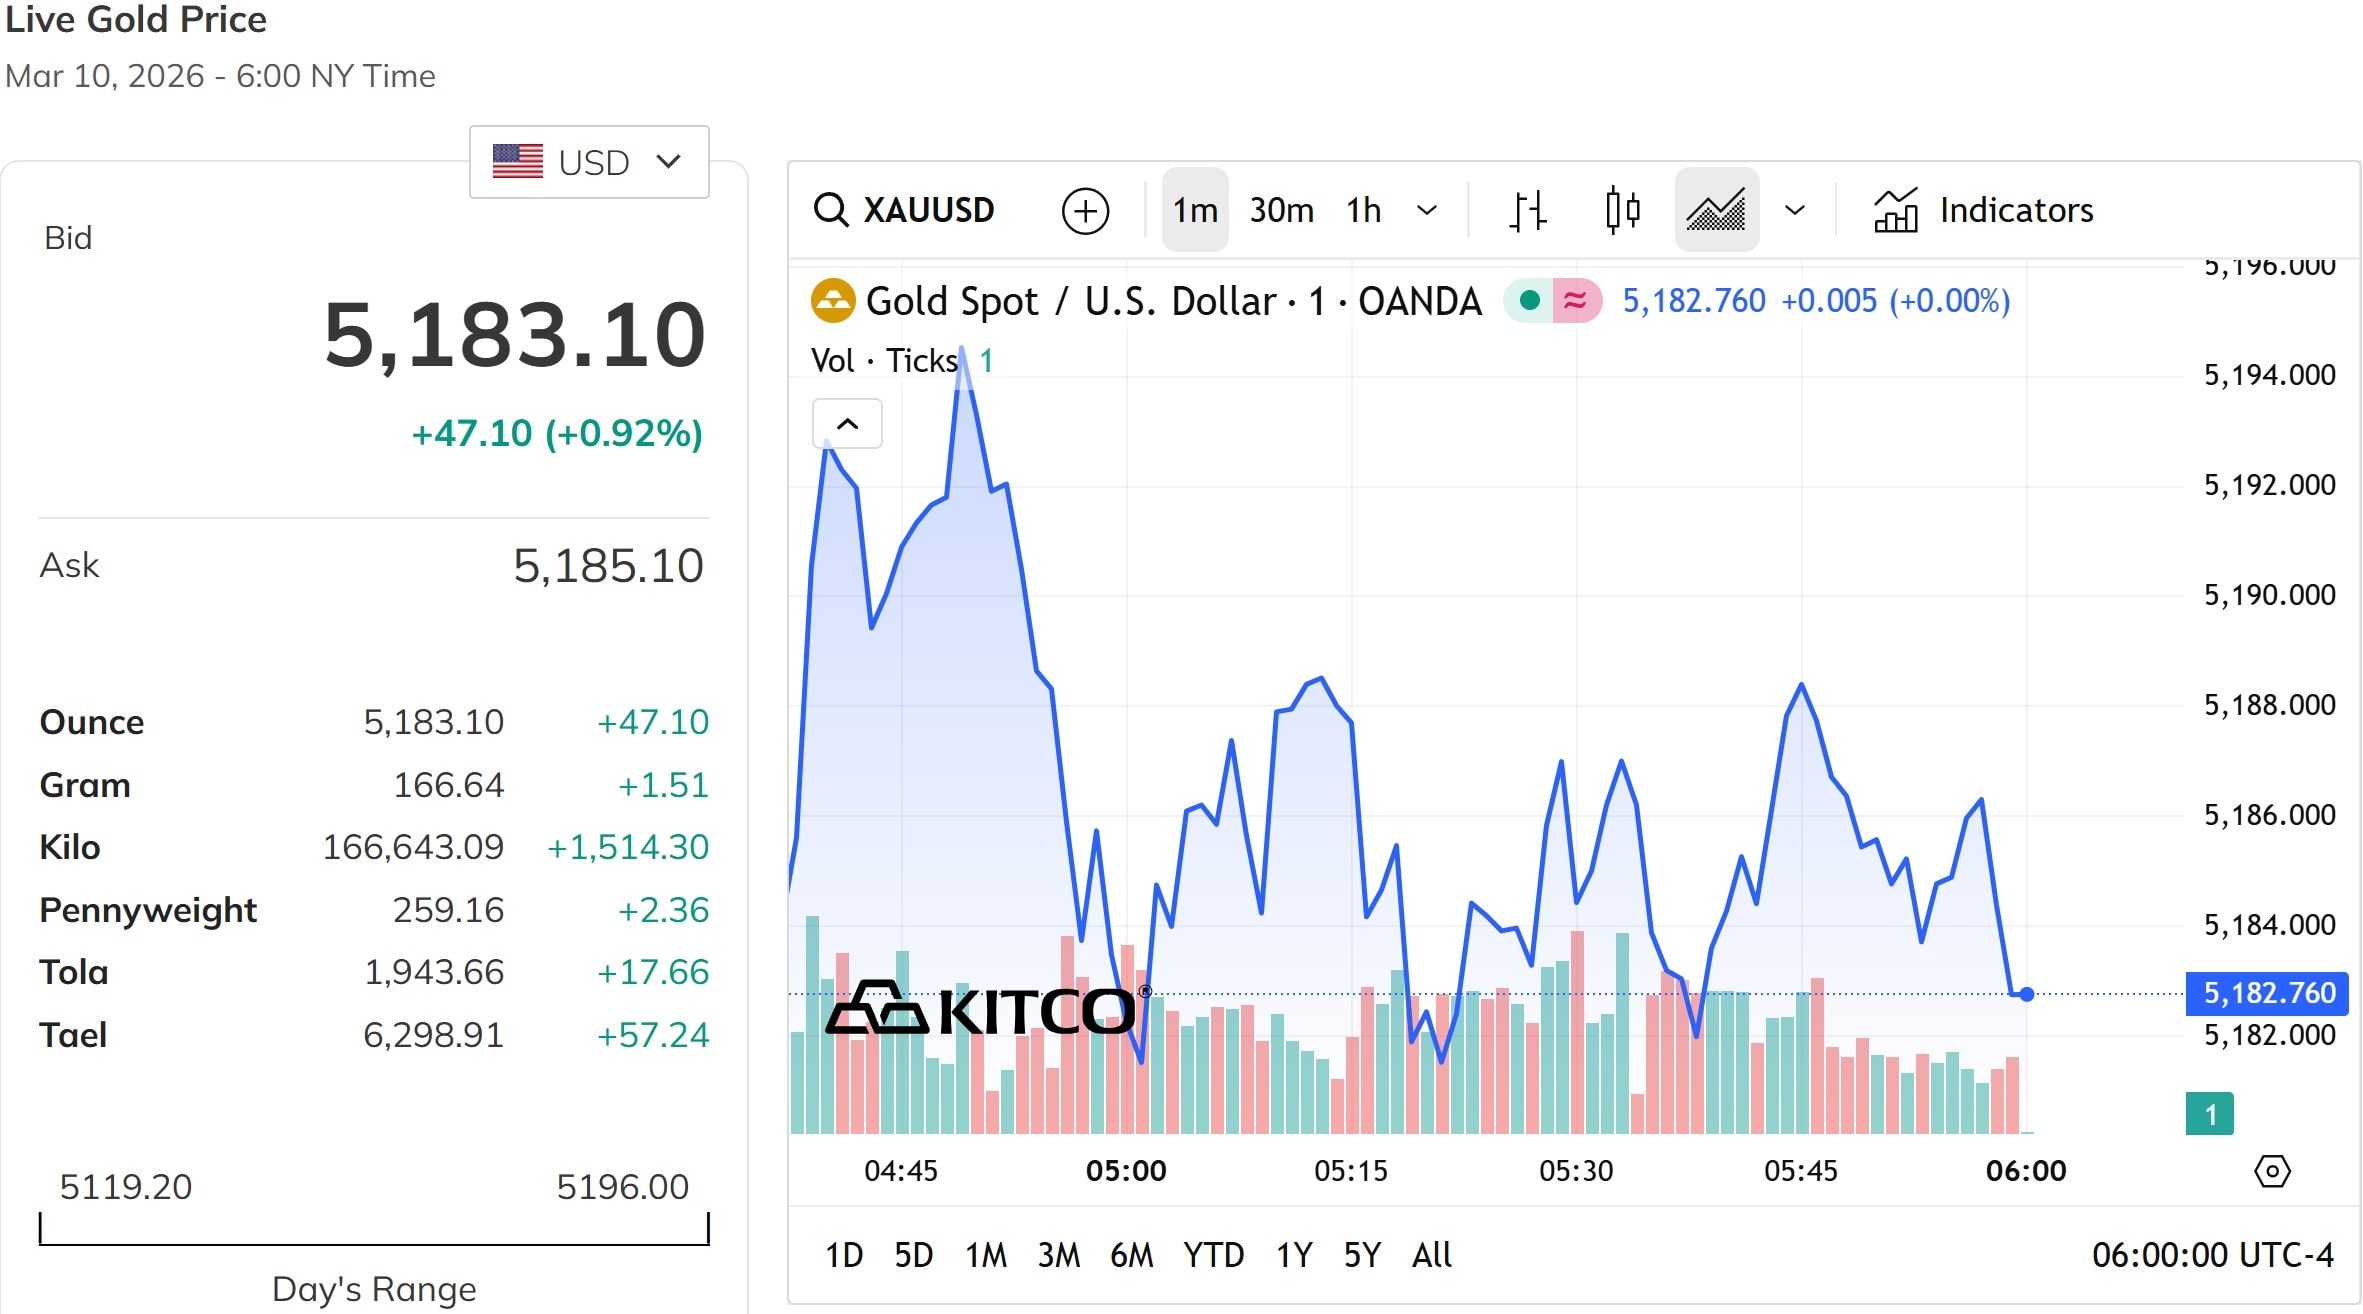Select the 1h interval

1363,211
